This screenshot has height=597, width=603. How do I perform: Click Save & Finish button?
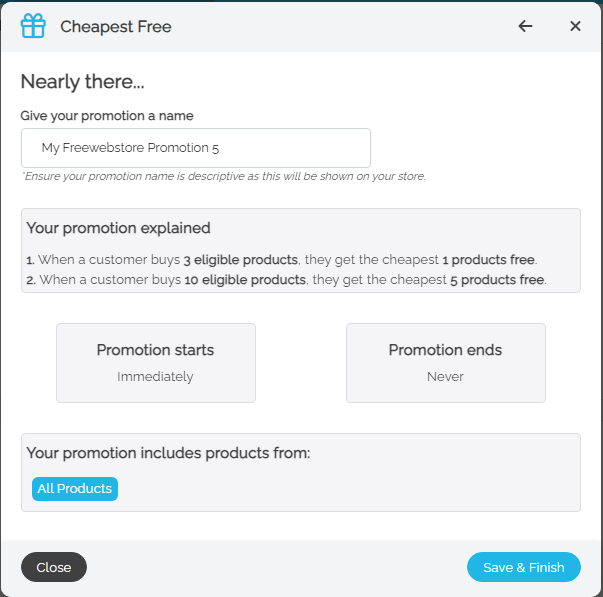pos(523,567)
